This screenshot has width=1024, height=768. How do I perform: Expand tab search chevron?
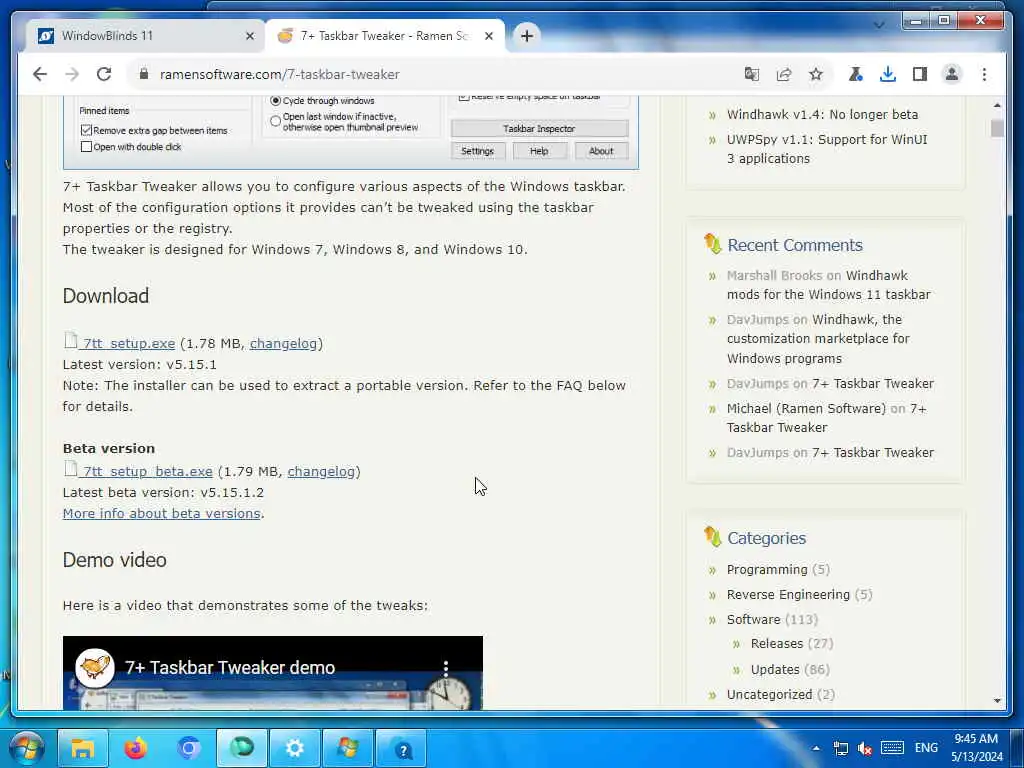tap(879, 25)
